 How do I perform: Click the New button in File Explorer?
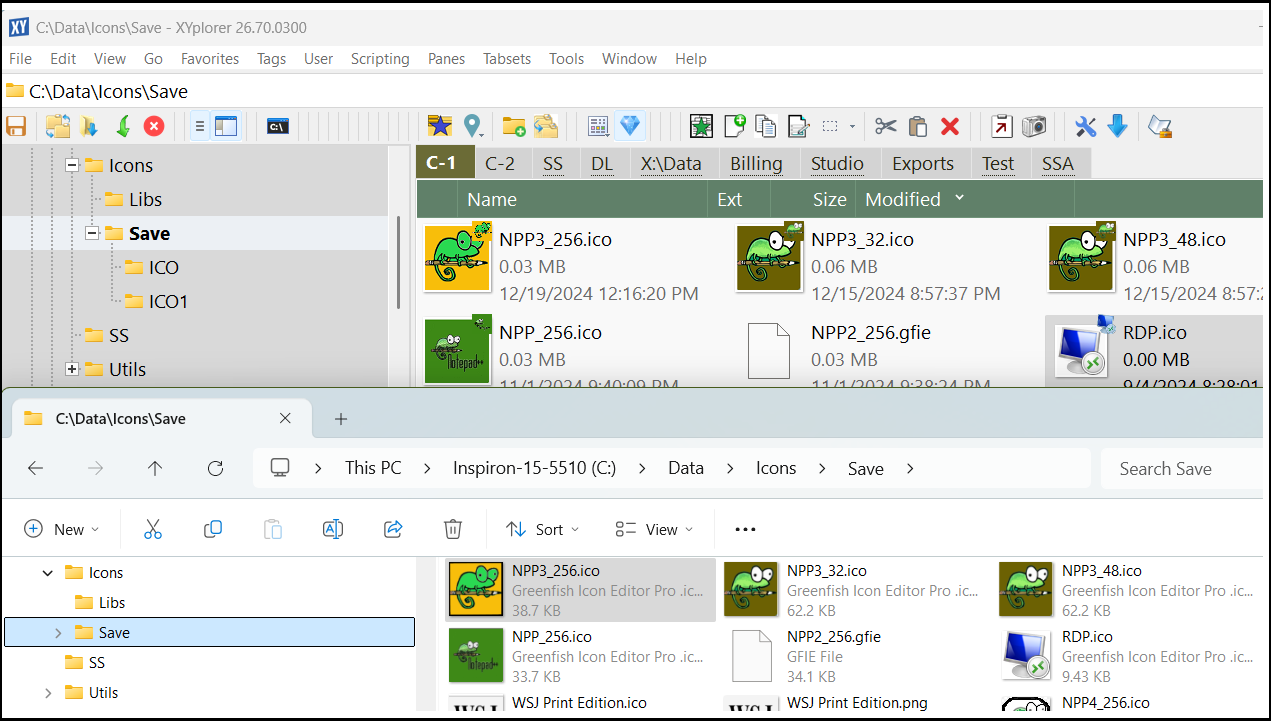[x=61, y=529]
